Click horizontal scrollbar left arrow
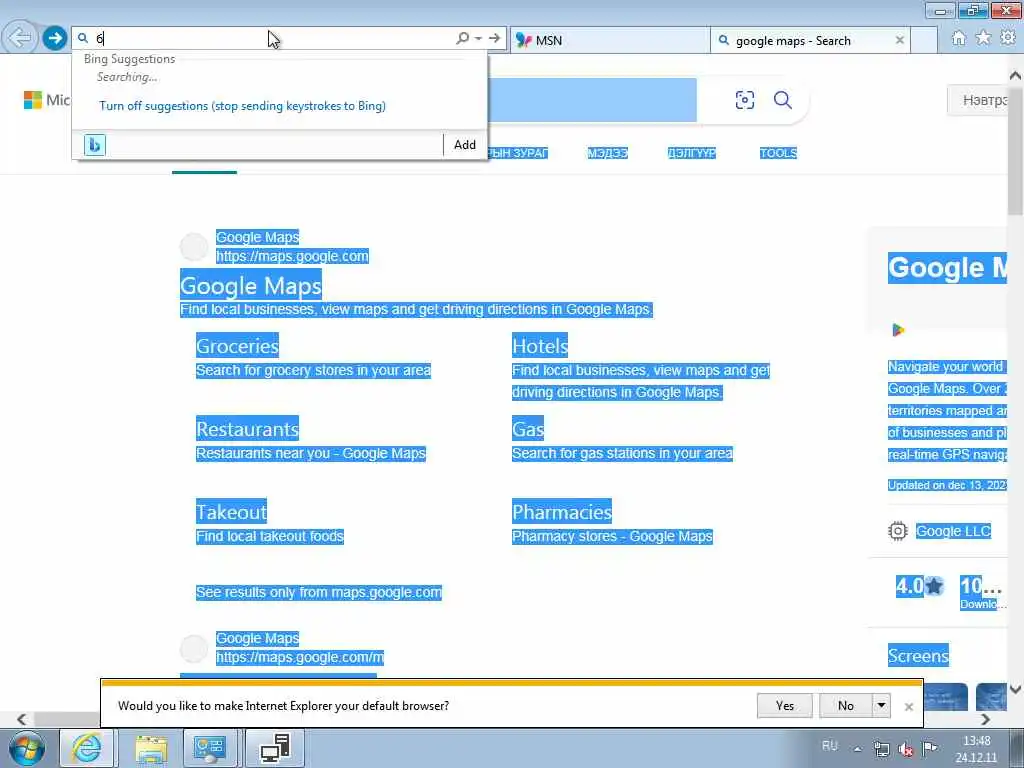 22,719
